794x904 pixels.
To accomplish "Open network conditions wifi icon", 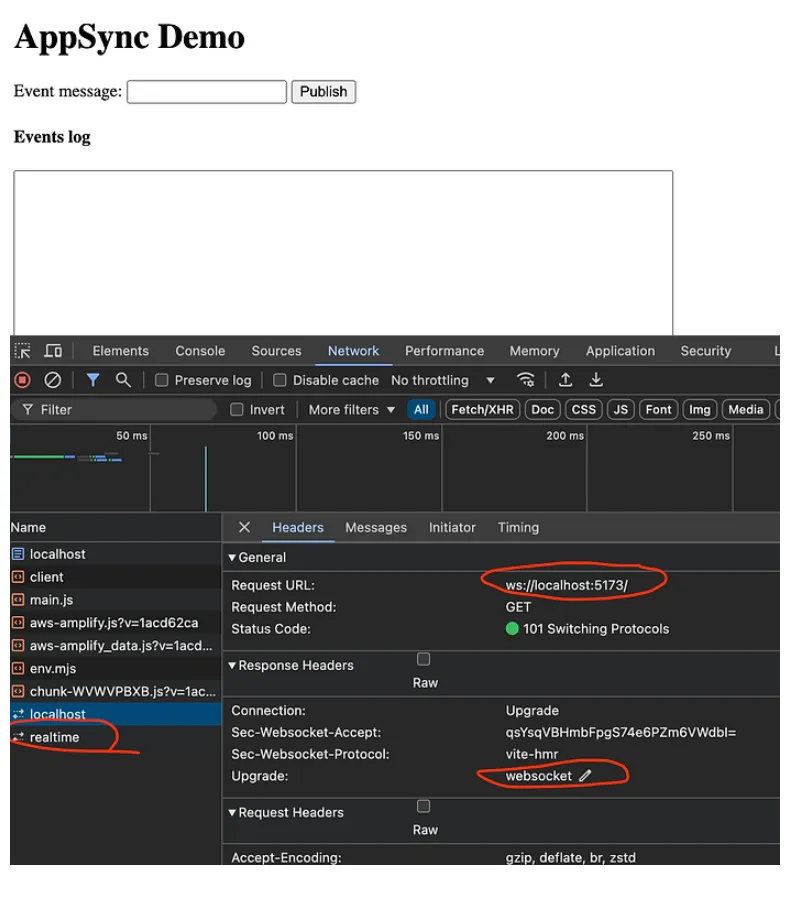I will [525, 380].
